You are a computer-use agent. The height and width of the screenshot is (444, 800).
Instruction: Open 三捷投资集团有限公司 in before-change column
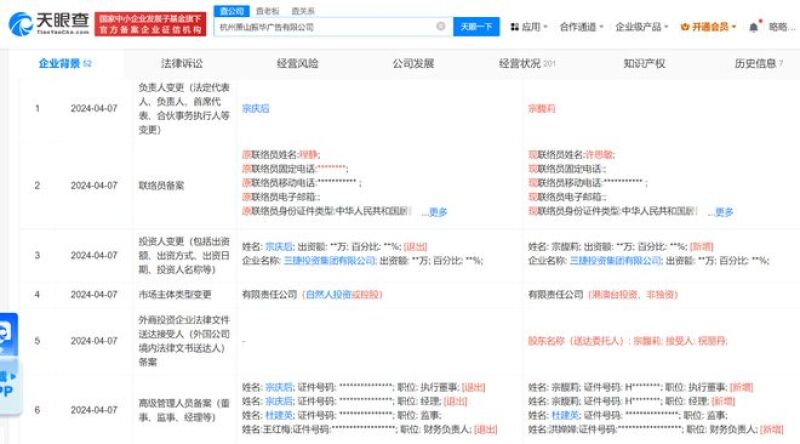pos(330,260)
